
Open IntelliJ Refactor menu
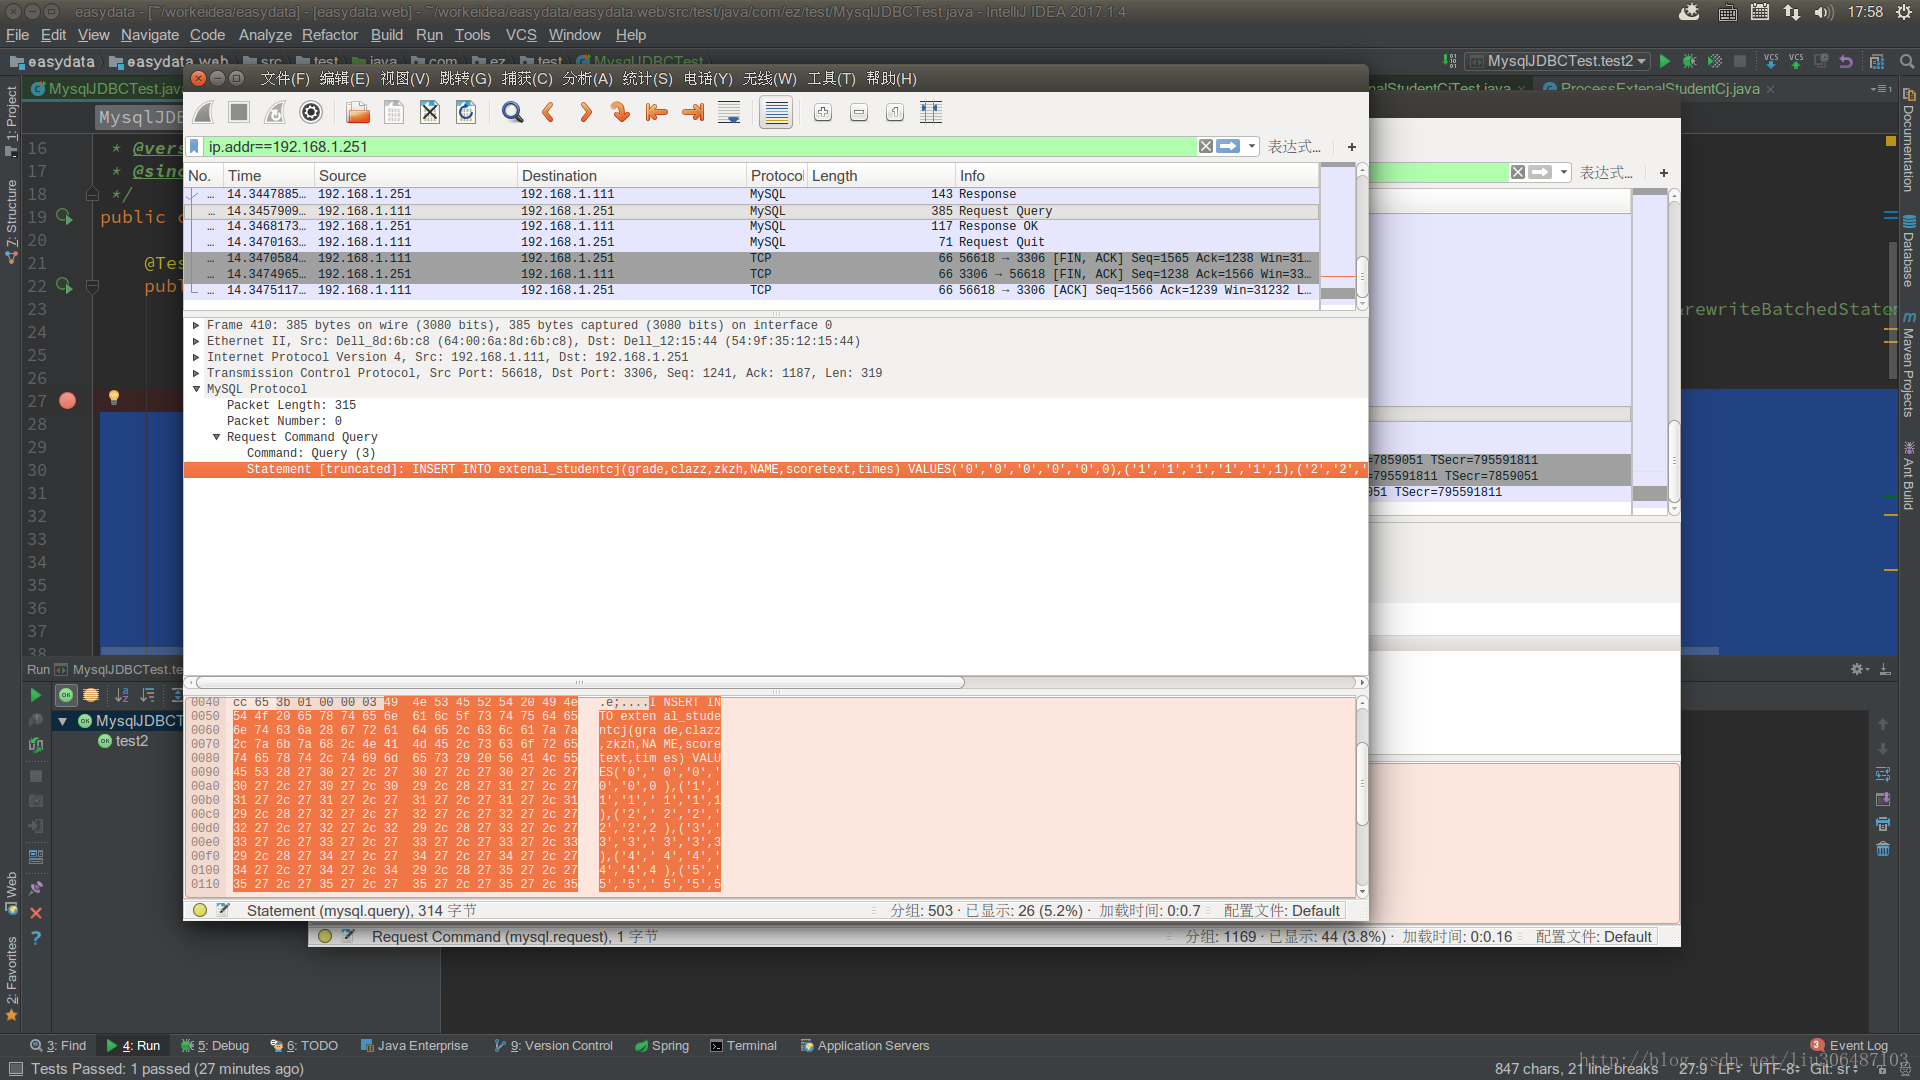(x=330, y=35)
